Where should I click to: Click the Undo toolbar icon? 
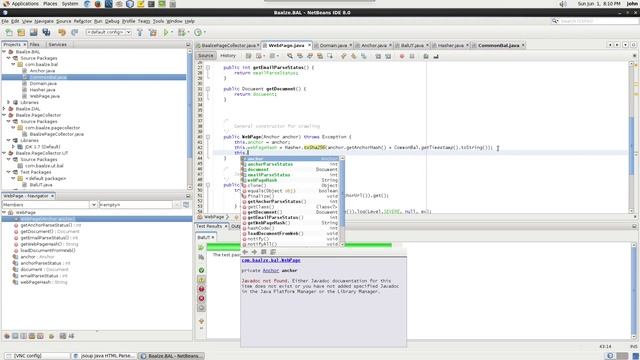[62, 32]
